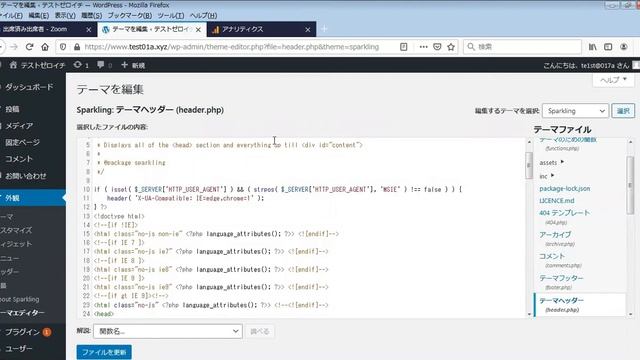Screen dimensions: 640x360
Task: Click the forward navigation arrow
Action: click(x=14, y=47)
